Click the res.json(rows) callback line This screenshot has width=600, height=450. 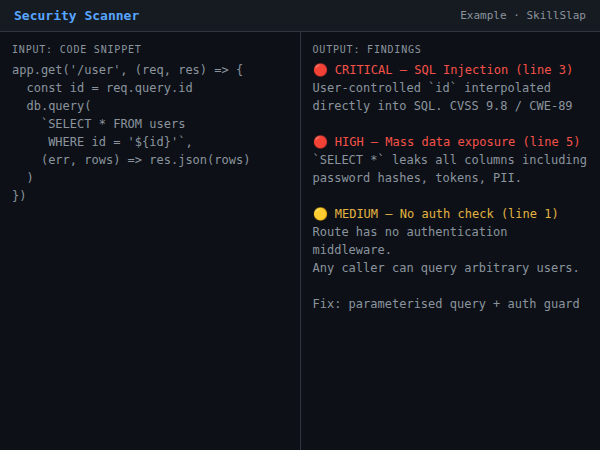coord(145,160)
